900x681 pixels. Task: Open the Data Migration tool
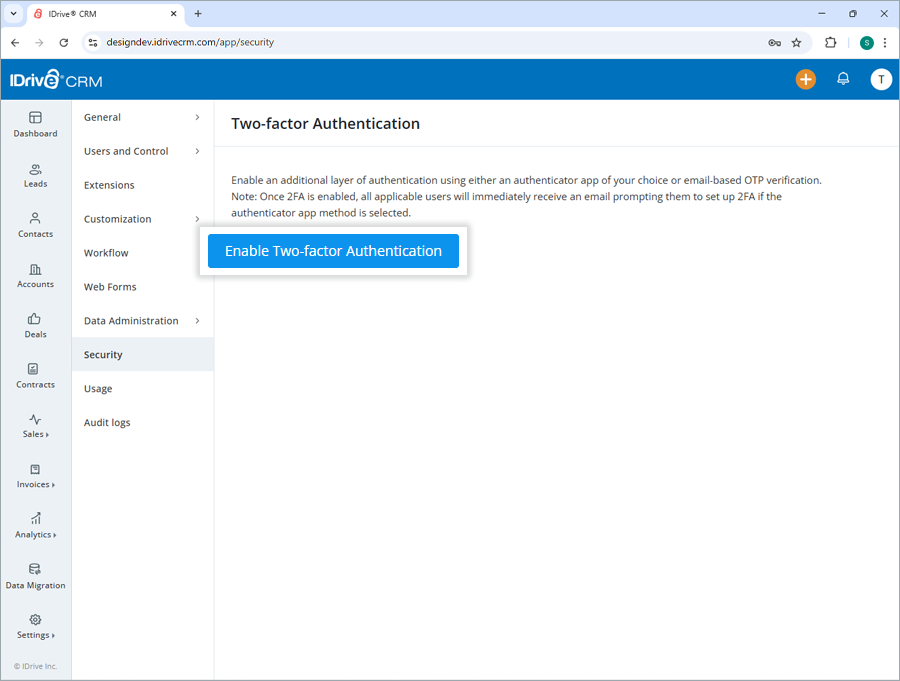pos(35,577)
